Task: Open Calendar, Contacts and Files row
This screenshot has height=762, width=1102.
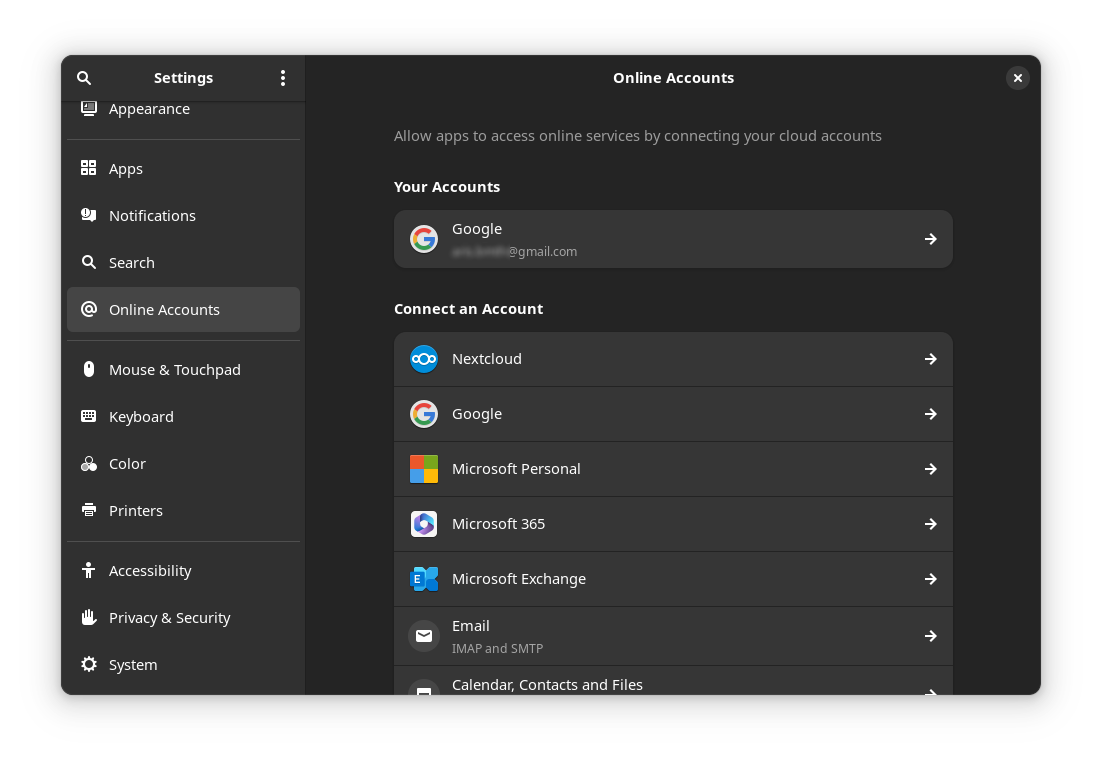Action: (x=673, y=680)
